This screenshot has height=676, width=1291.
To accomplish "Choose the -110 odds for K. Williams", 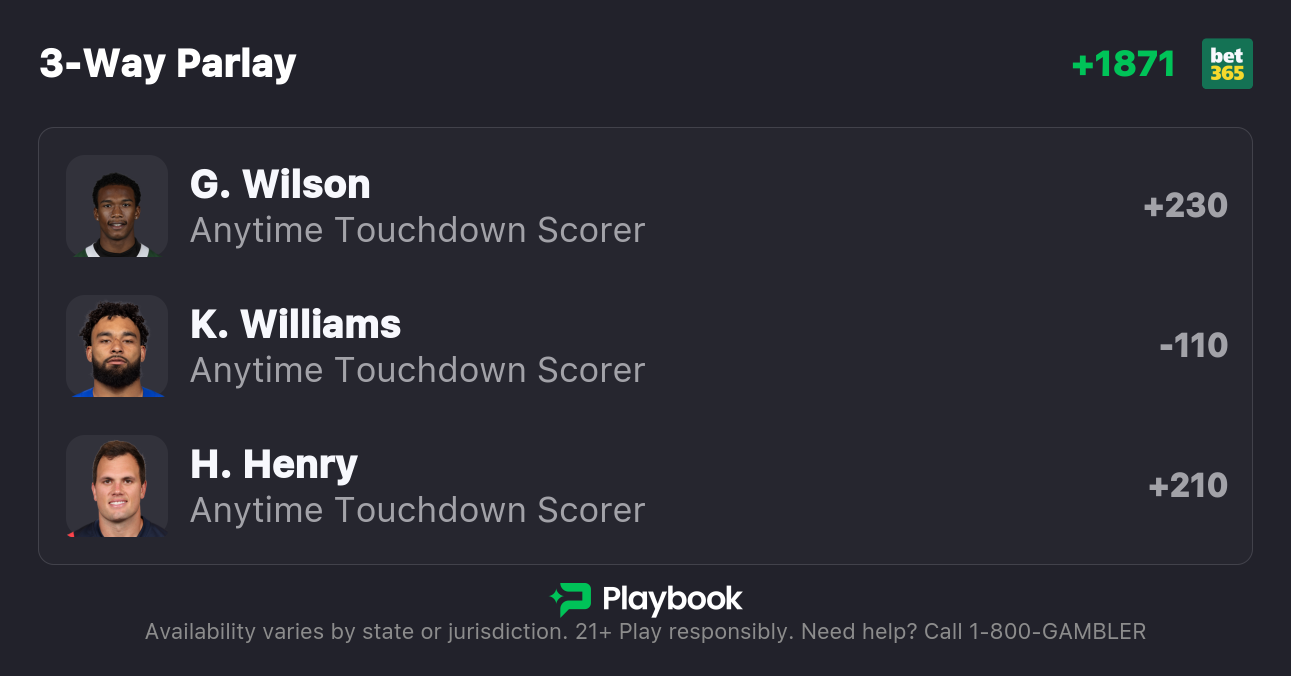I will pyautogui.click(x=1193, y=346).
